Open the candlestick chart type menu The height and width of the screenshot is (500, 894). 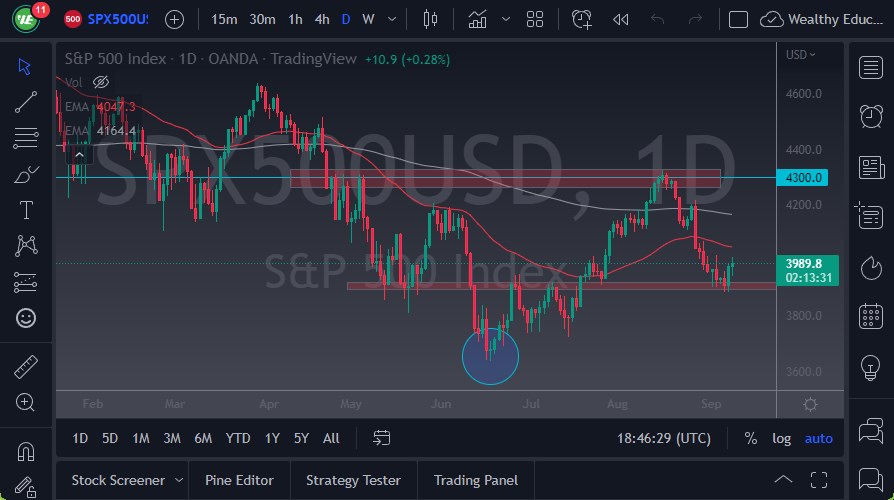pos(431,19)
